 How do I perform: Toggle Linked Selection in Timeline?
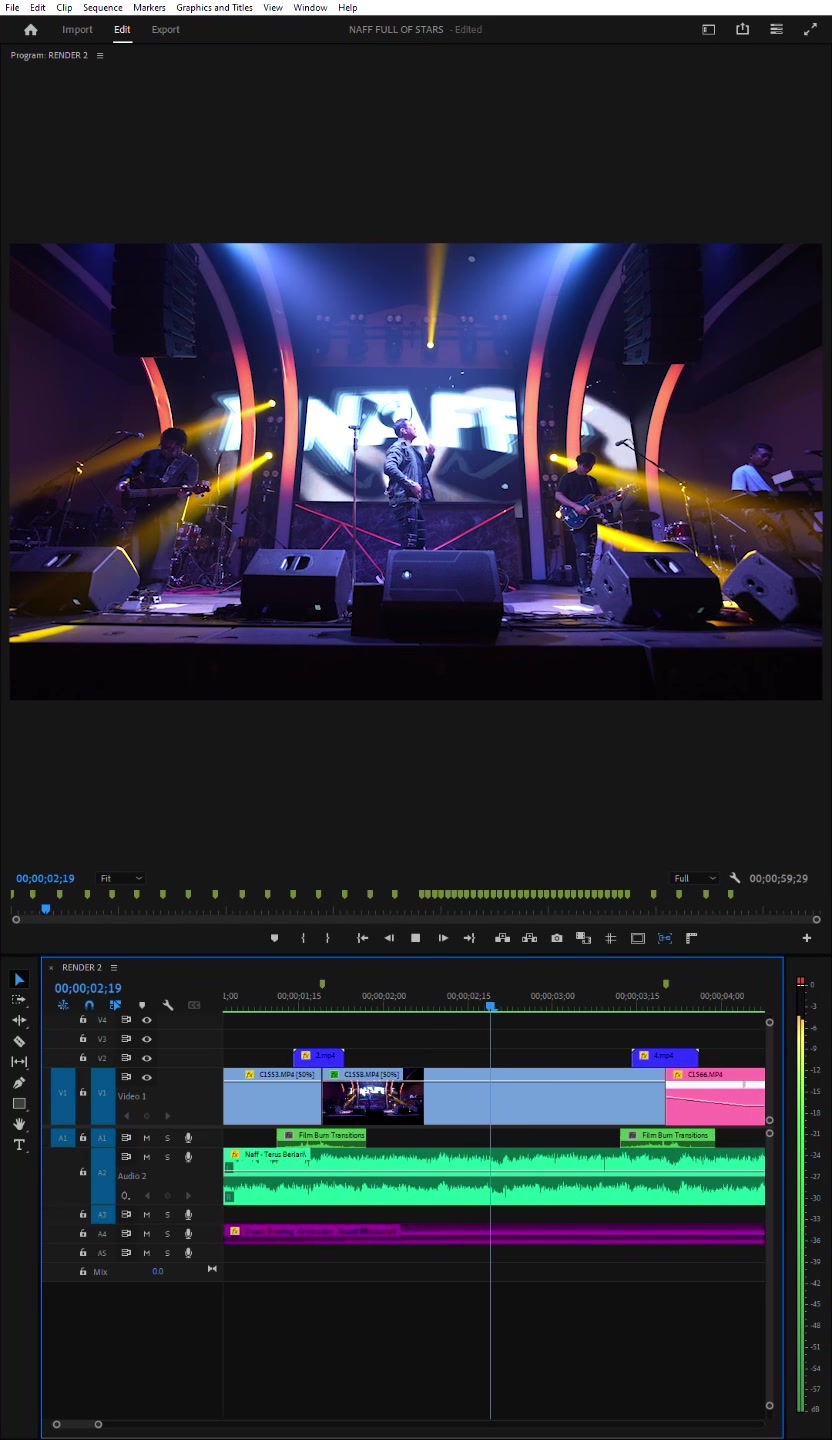pos(115,1005)
